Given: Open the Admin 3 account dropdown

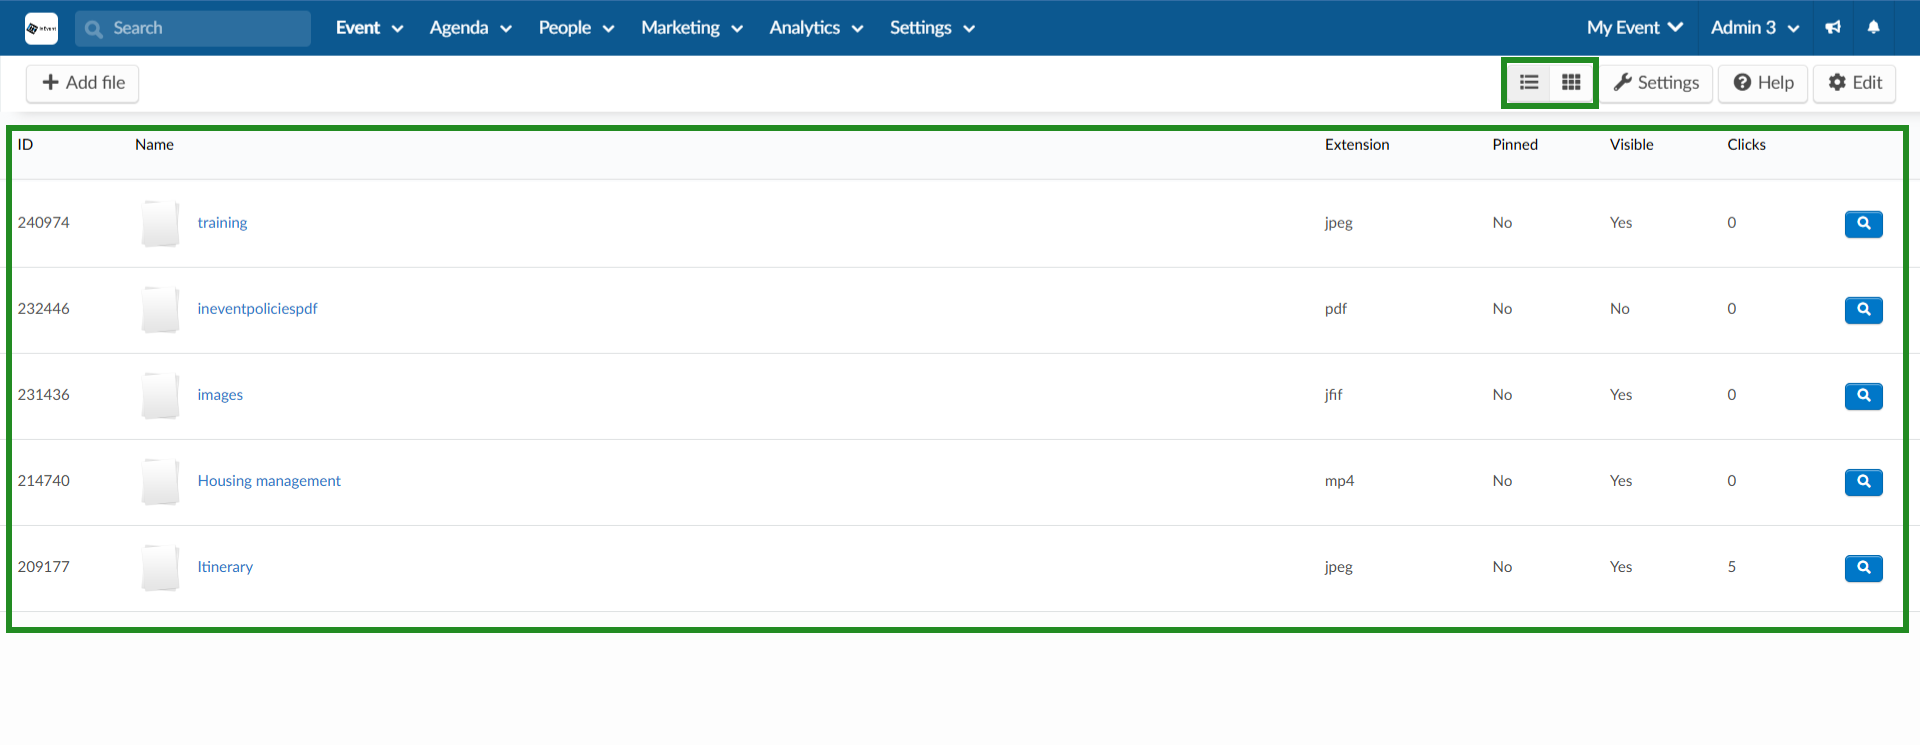Looking at the screenshot, I should click(x=1754, y=28).
